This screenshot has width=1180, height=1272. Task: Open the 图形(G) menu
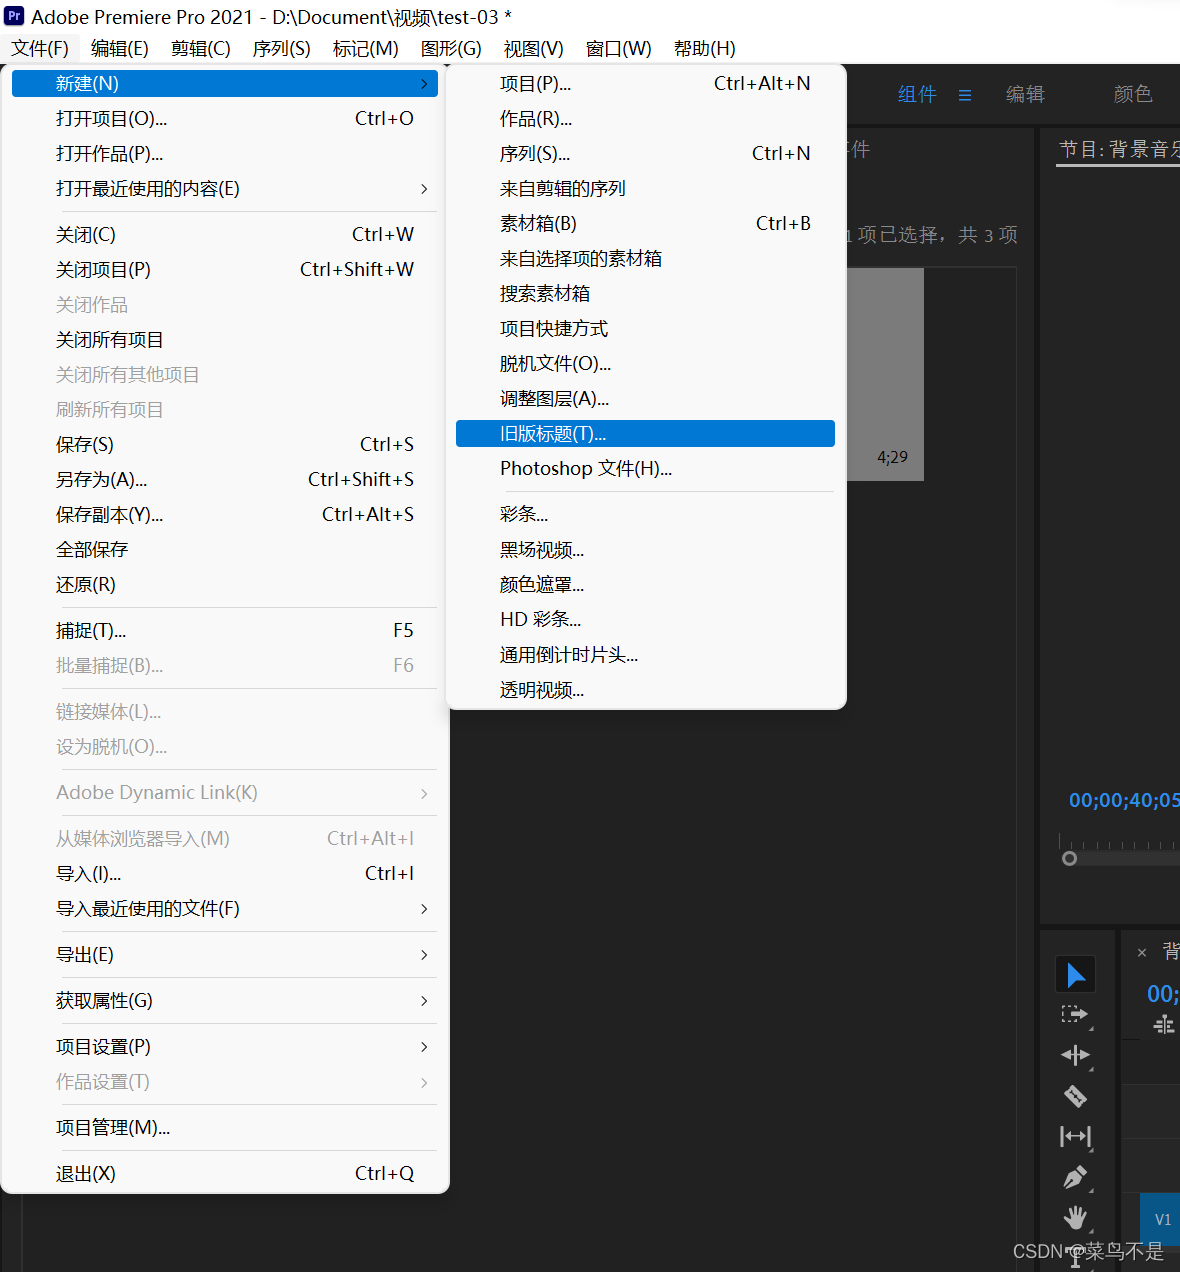452,49
